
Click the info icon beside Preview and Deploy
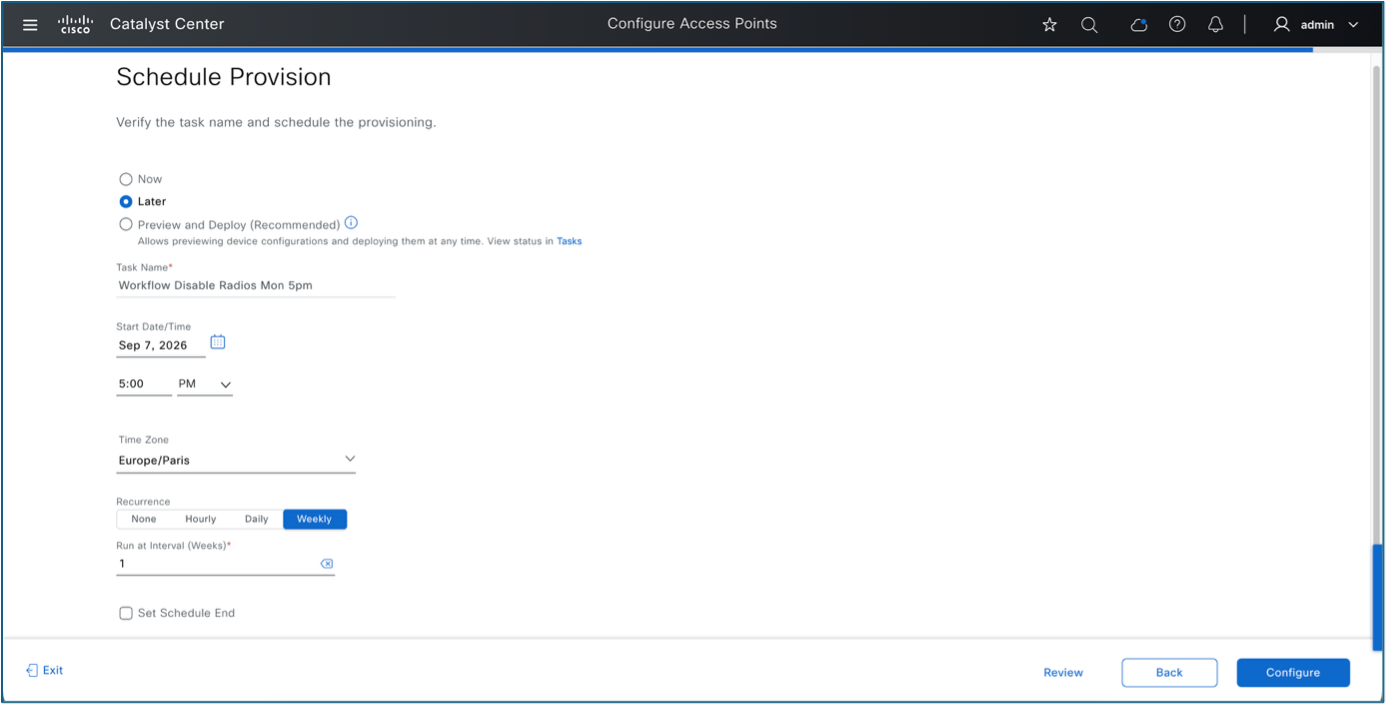coord(351,223)
